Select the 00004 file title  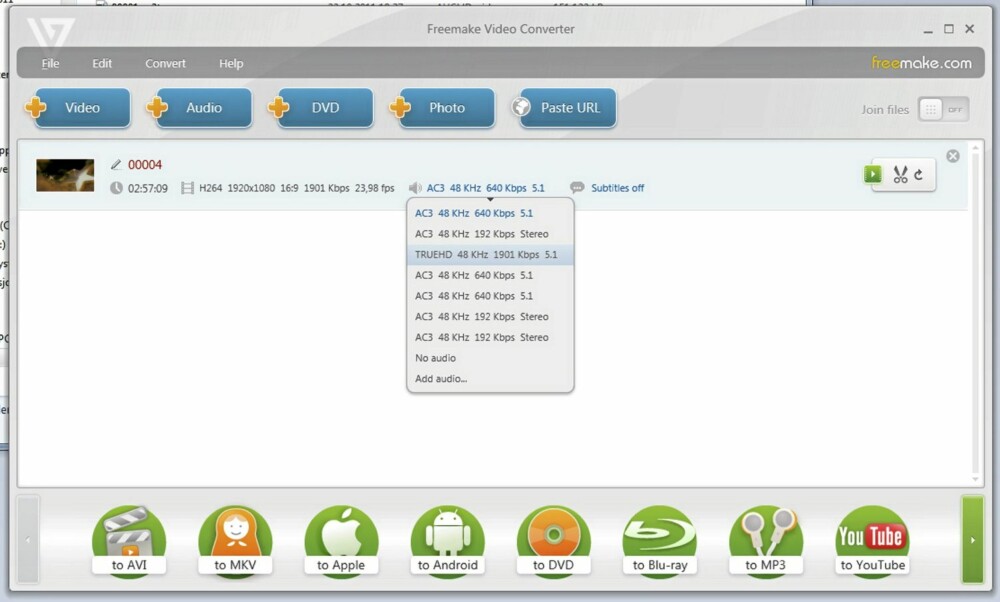point(145,165)
